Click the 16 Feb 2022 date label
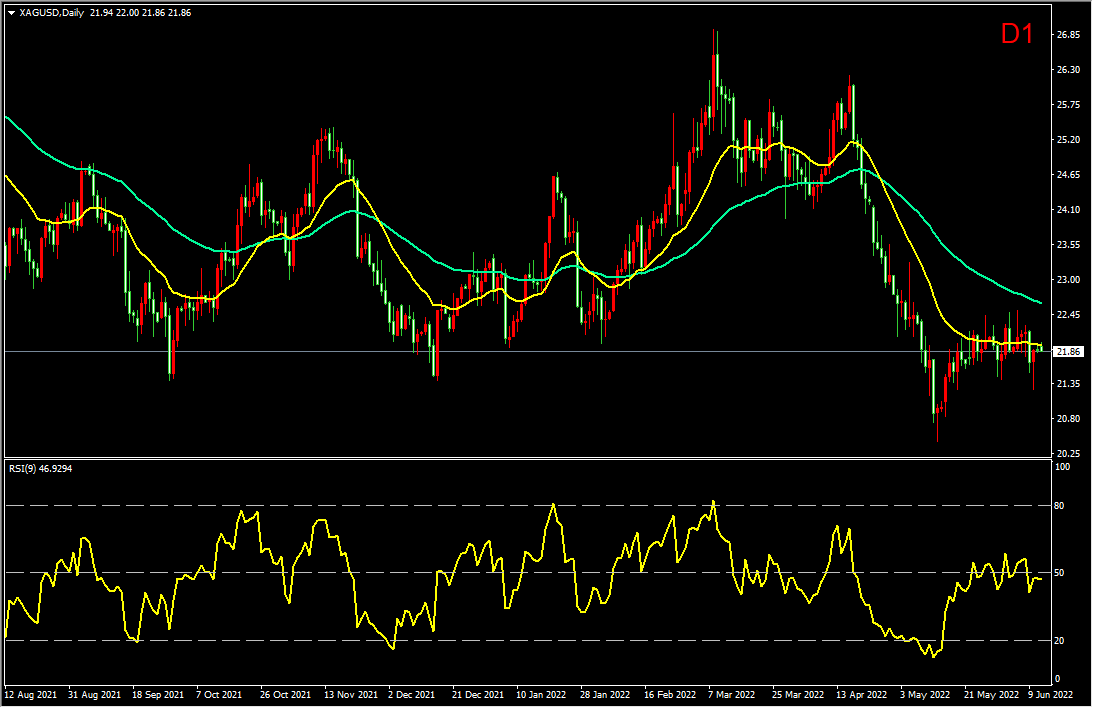The width and height of the screenshot is (1093, 708). click(670, 695)
